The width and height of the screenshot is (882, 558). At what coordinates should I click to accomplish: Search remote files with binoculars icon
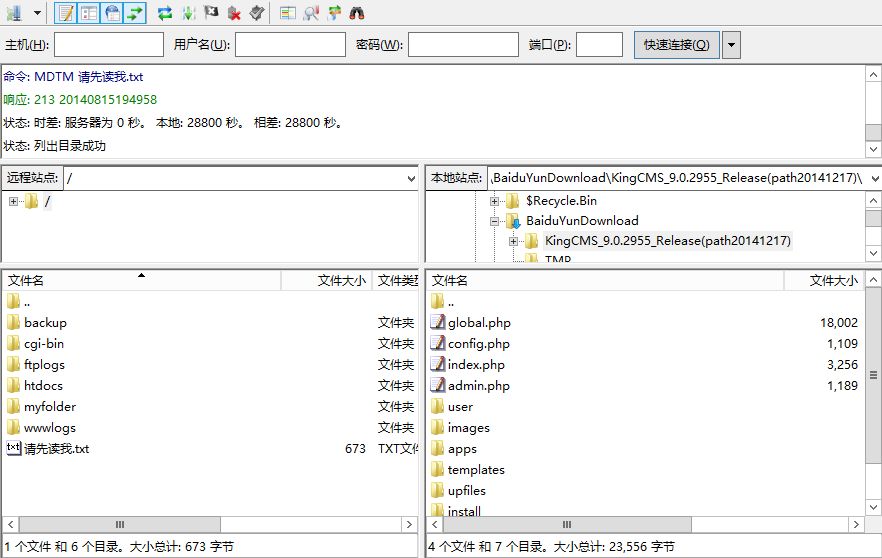(x=357, y=12)
